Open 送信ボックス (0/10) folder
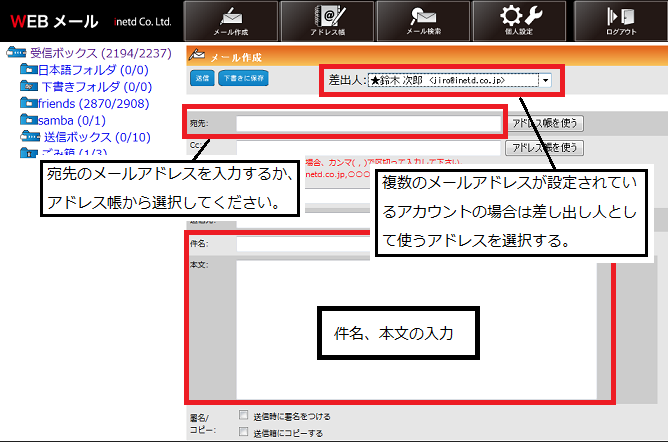 click(x=97, y=137)
